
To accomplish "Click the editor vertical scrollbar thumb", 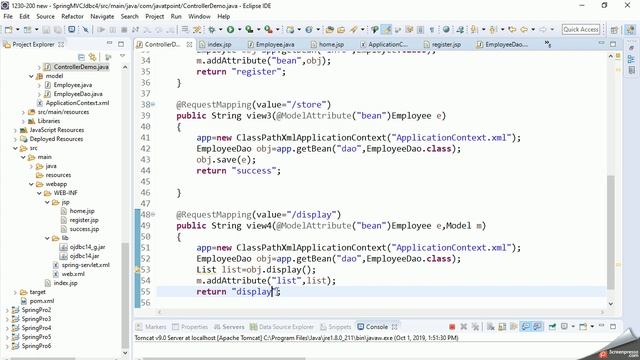I will tap(611, 233).
